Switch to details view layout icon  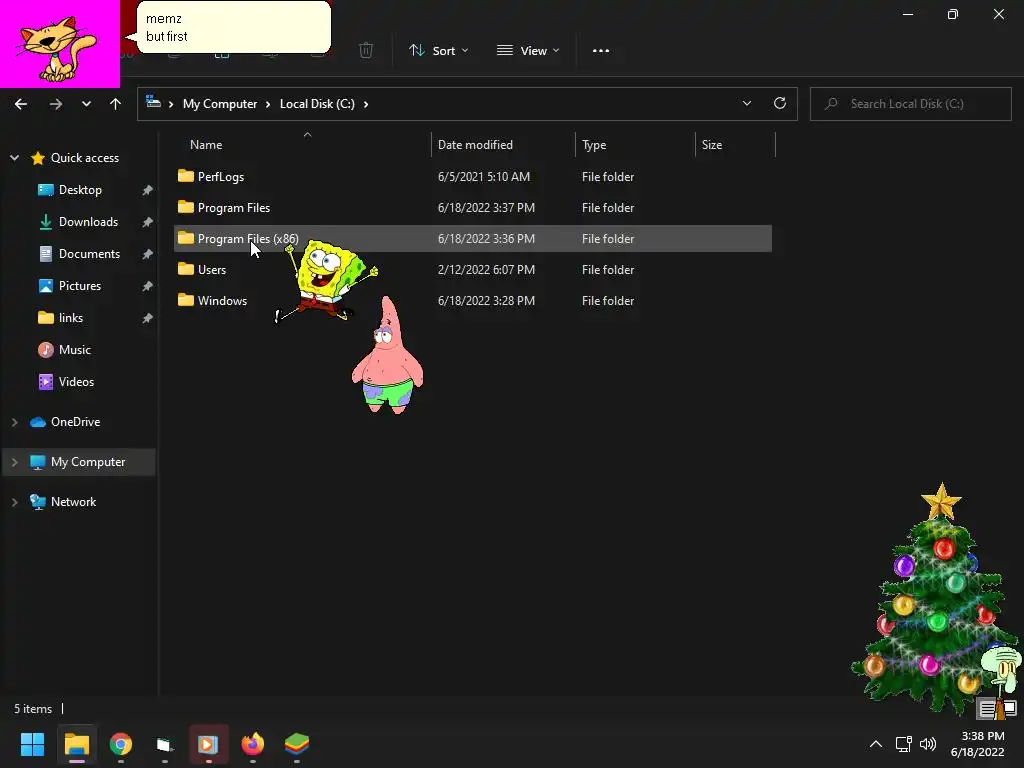coord(987,708)
